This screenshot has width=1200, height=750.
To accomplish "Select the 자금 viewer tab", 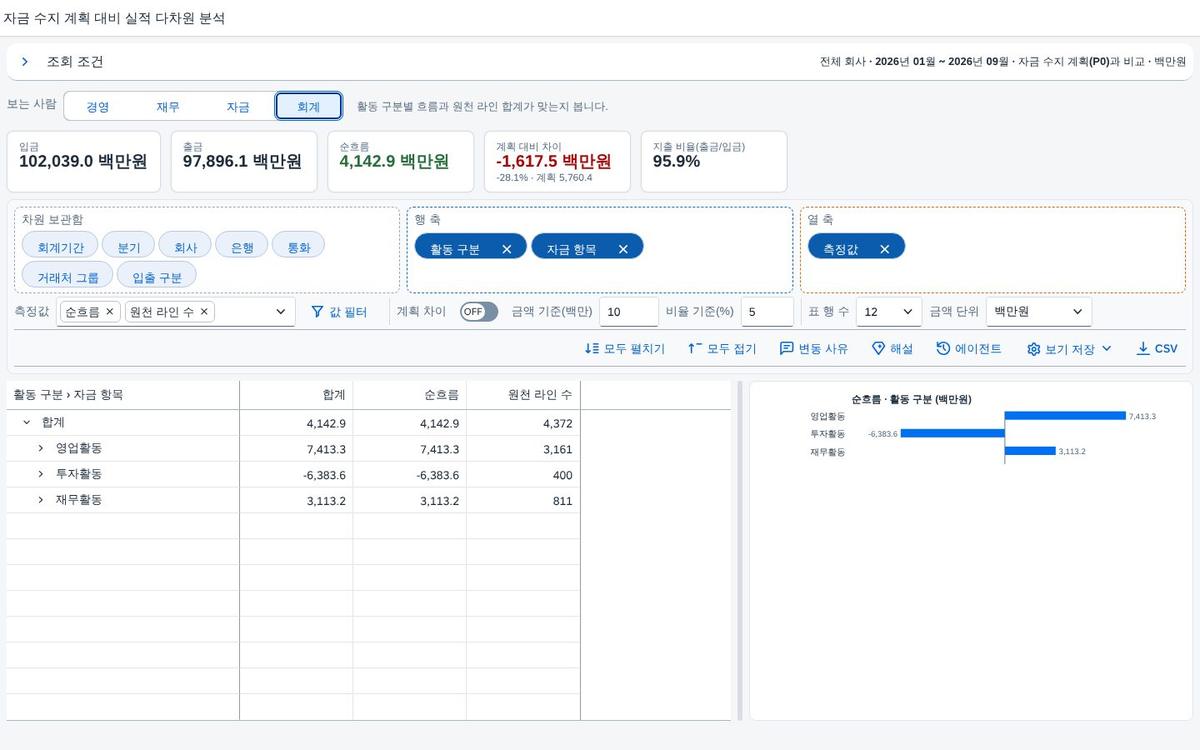I will click(238, 107).
